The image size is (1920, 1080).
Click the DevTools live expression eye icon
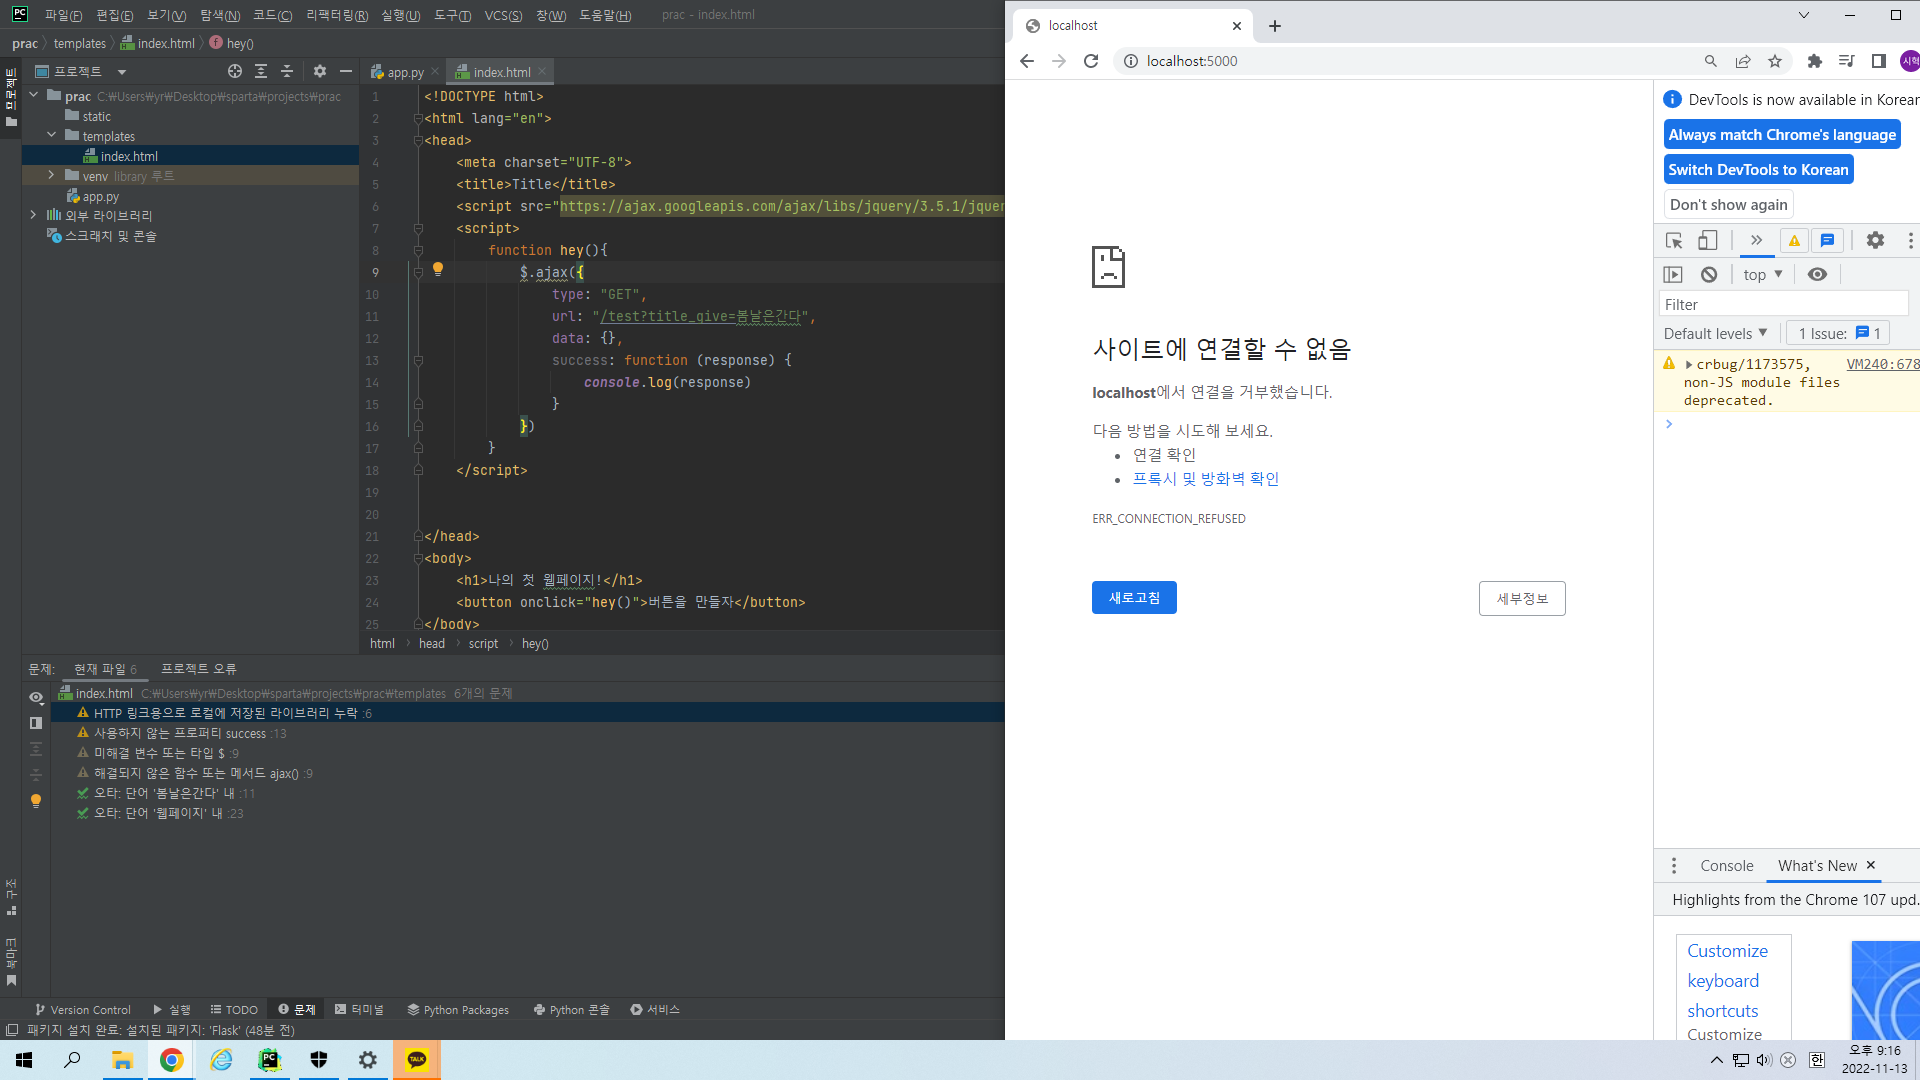point(1817,274)
